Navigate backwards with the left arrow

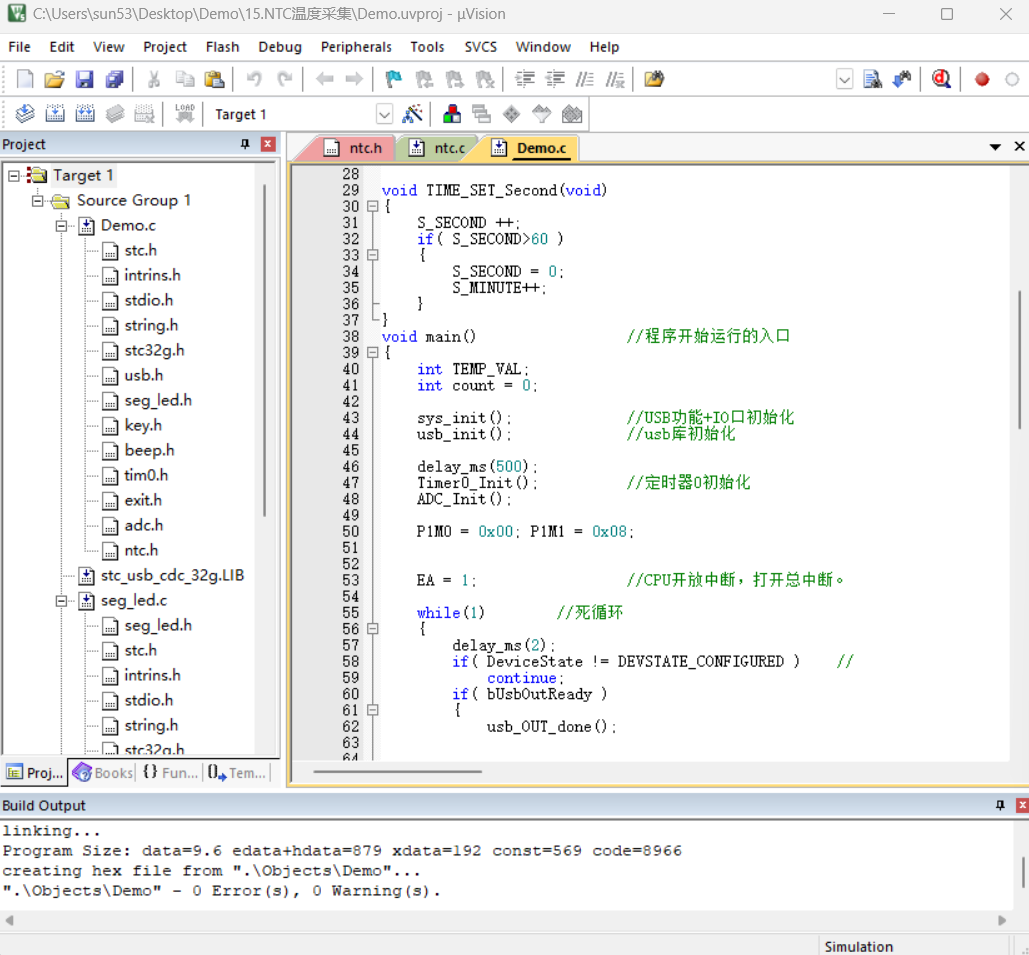click(x=324, y=79)
